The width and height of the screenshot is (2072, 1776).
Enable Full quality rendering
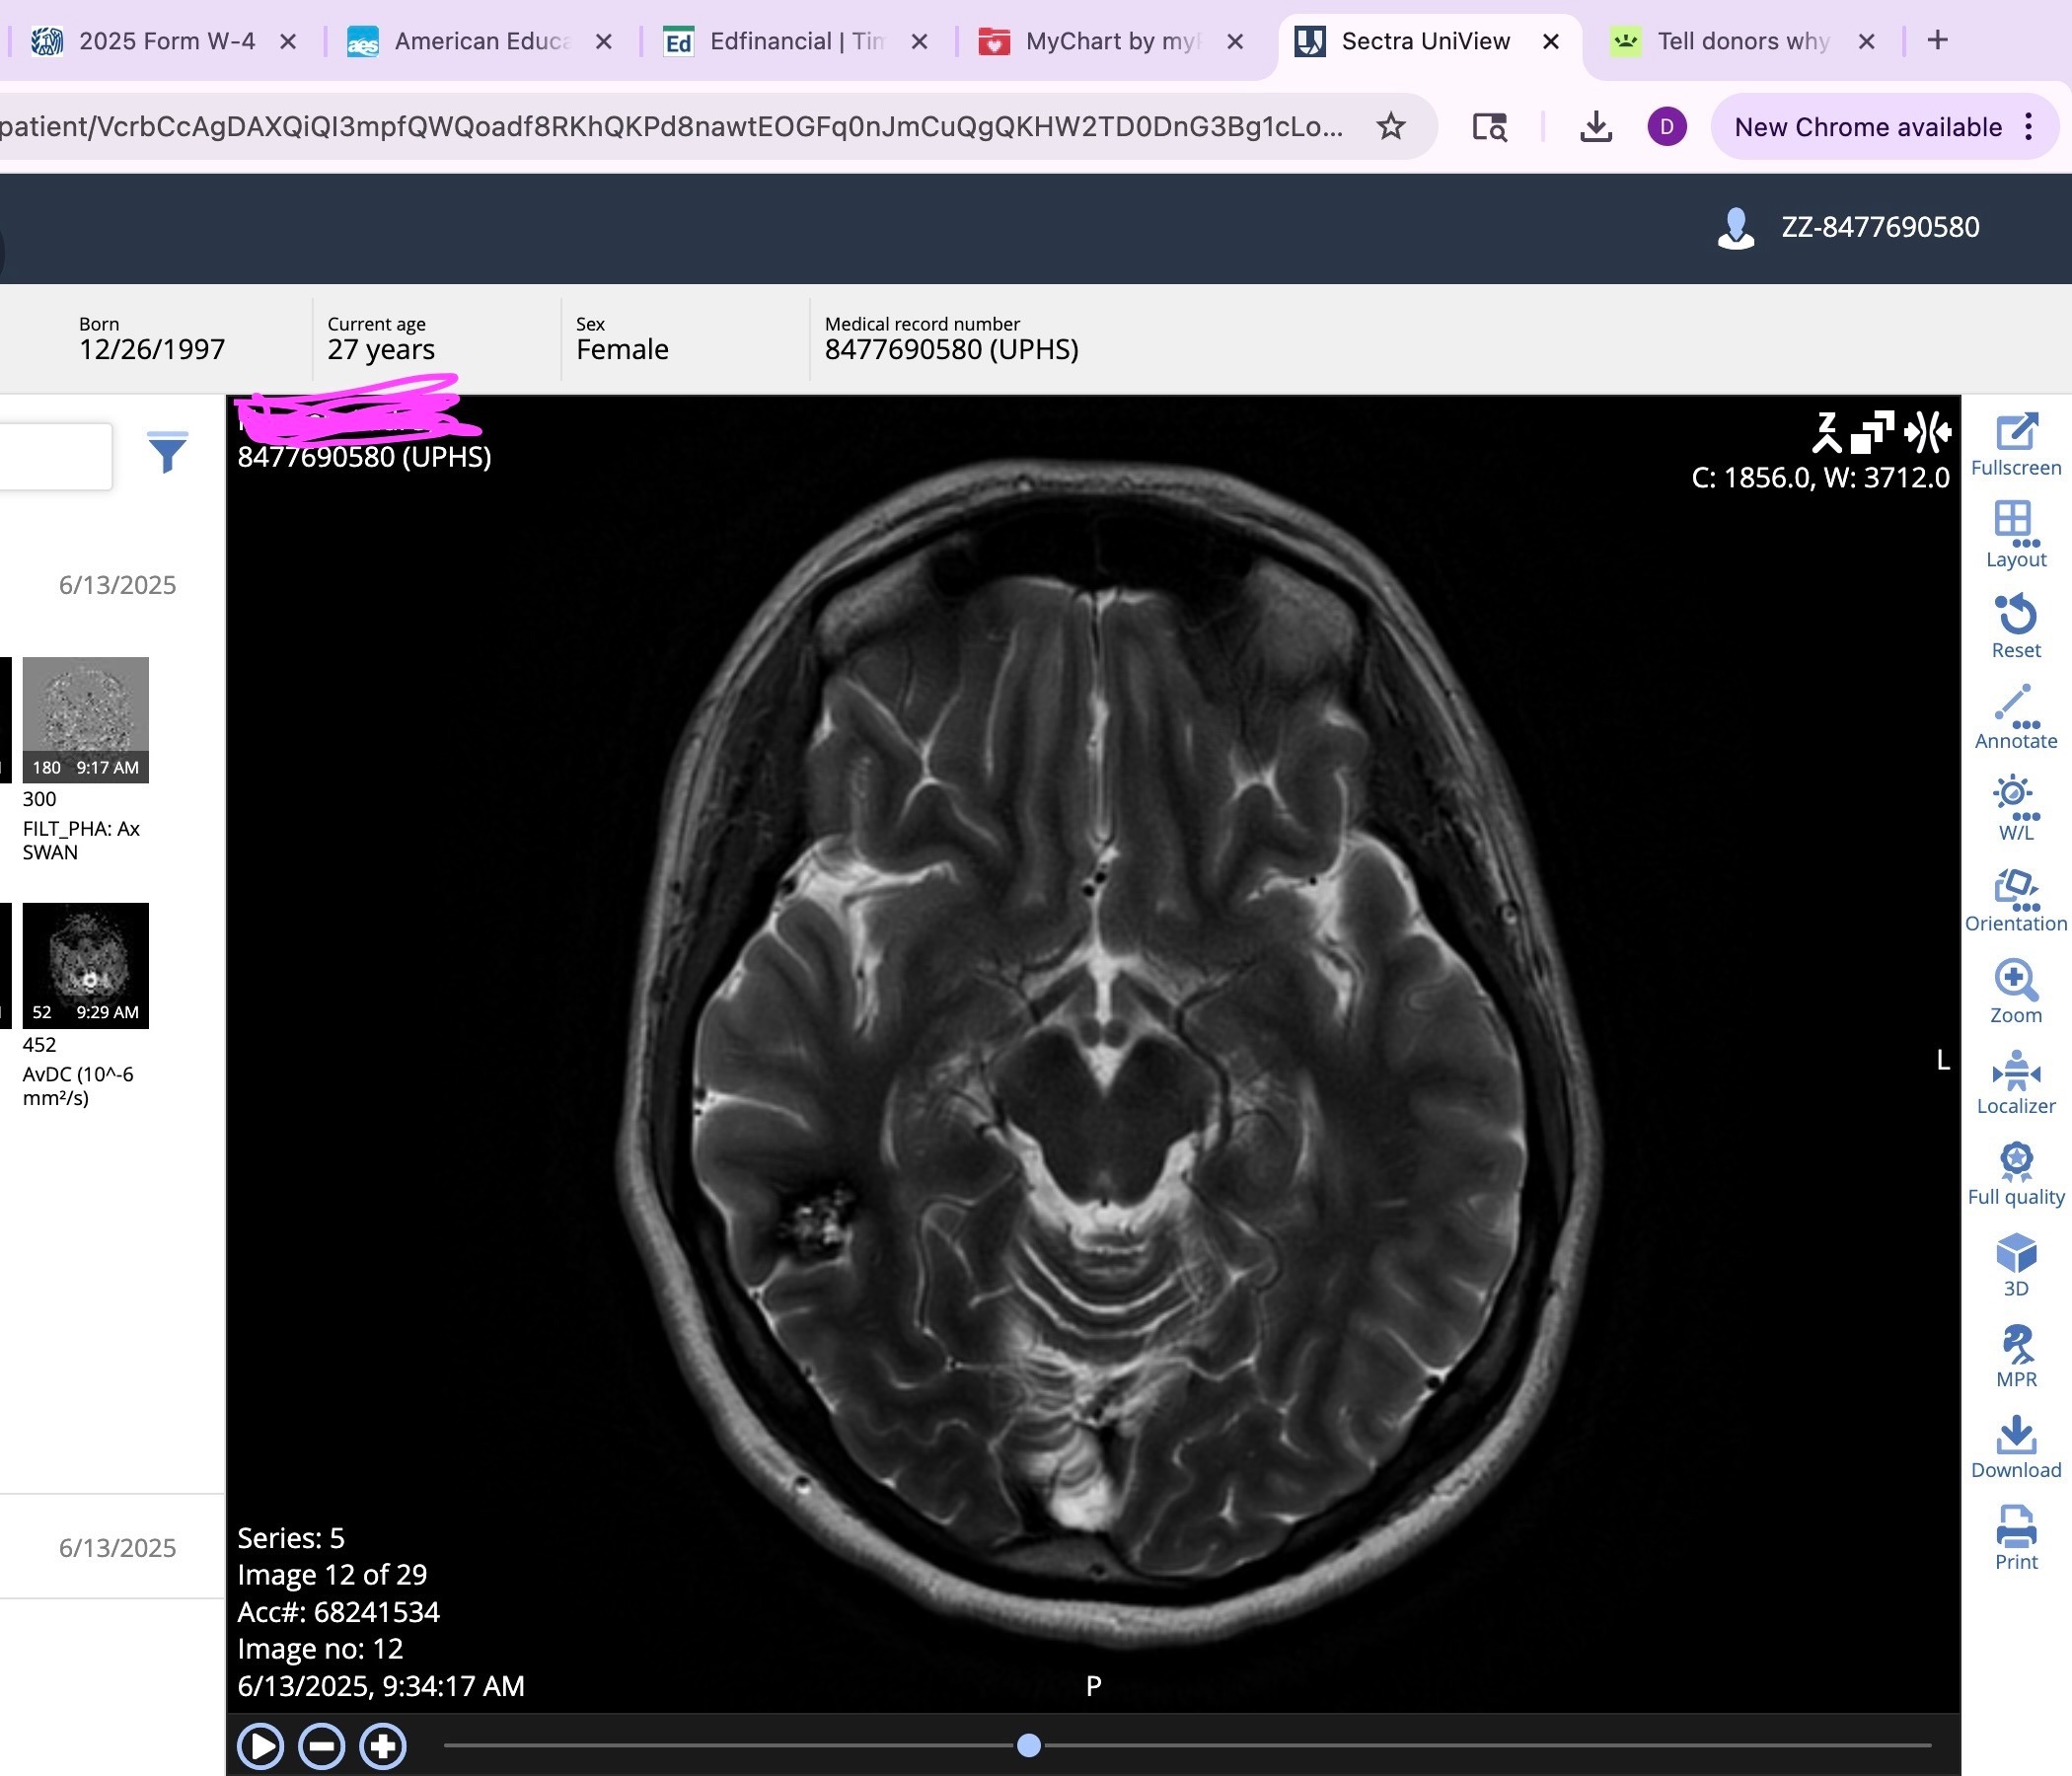click(2015, 1172)
